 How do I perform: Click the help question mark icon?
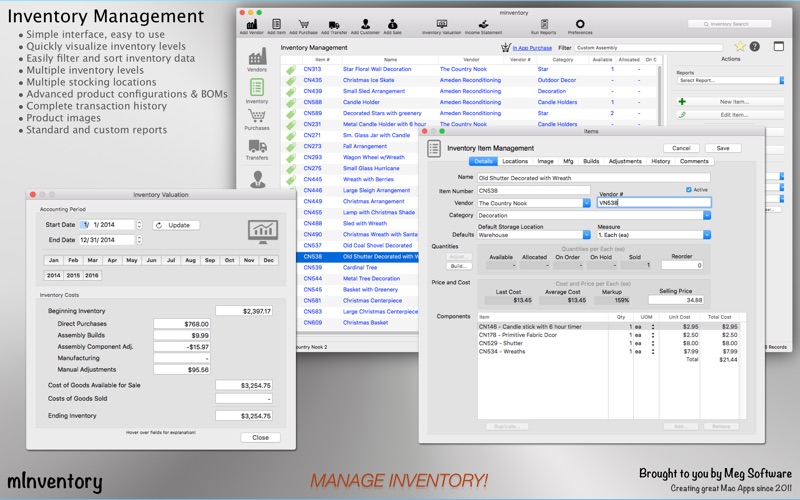(754, 46)
